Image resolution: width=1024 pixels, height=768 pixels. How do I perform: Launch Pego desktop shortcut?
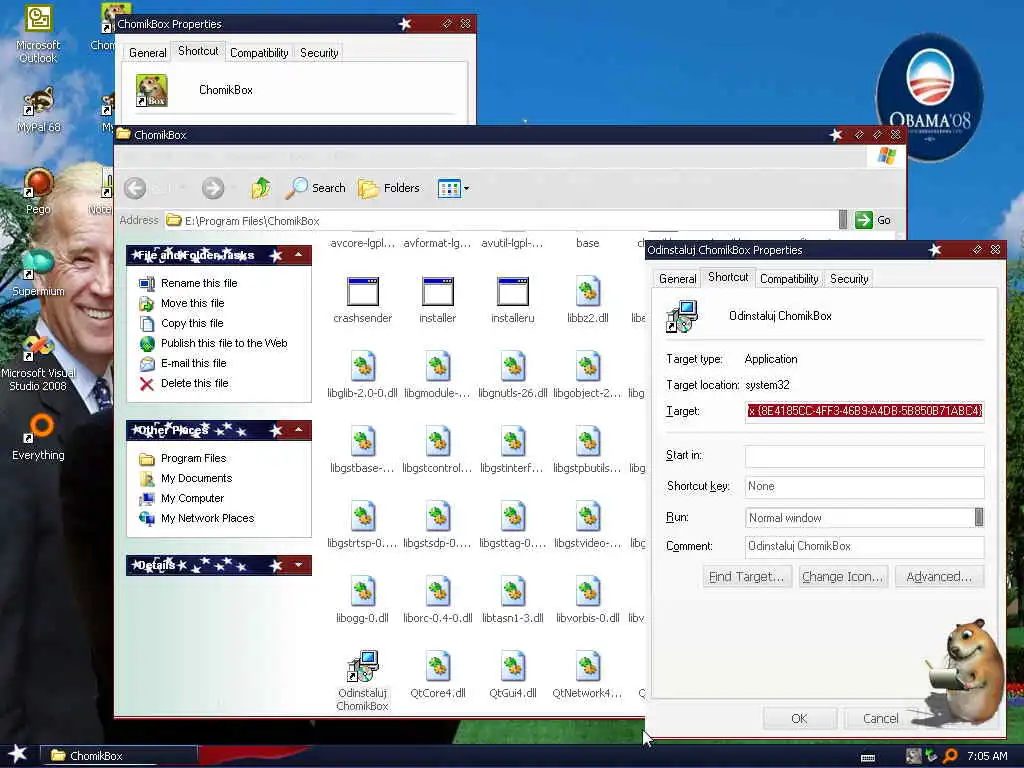[x=38, y=191]
